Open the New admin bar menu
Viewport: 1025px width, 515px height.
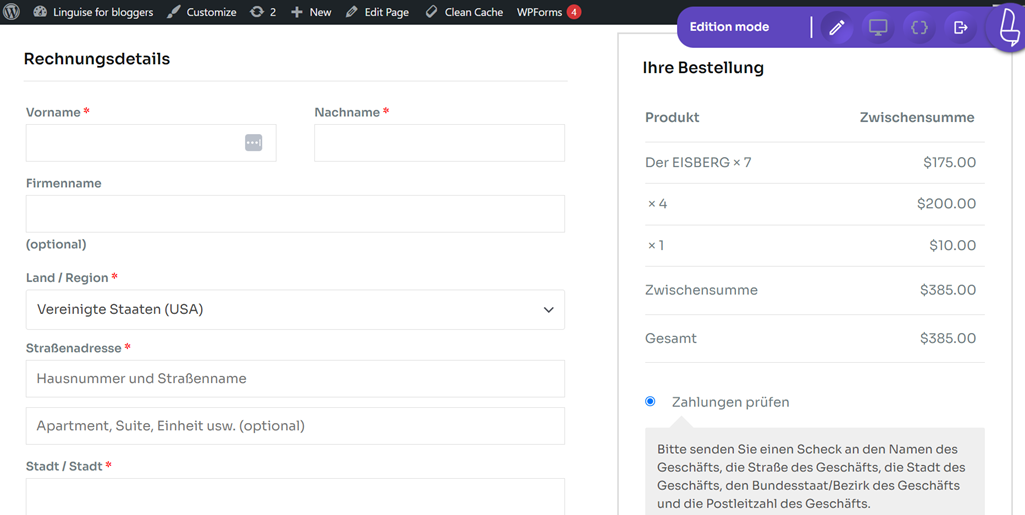tap(320, 12)
